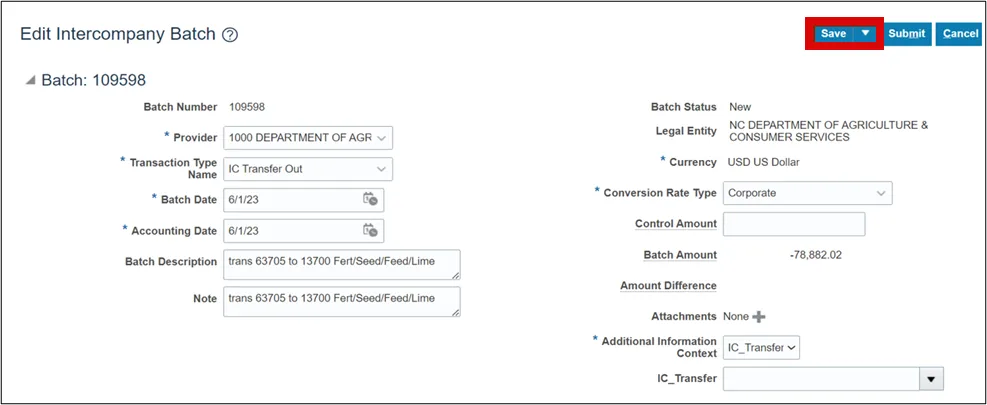Image resolution: width=987 pixels, height=405 pixels.
Task: Open the Save button dropdown arrow
Action: 866,33
